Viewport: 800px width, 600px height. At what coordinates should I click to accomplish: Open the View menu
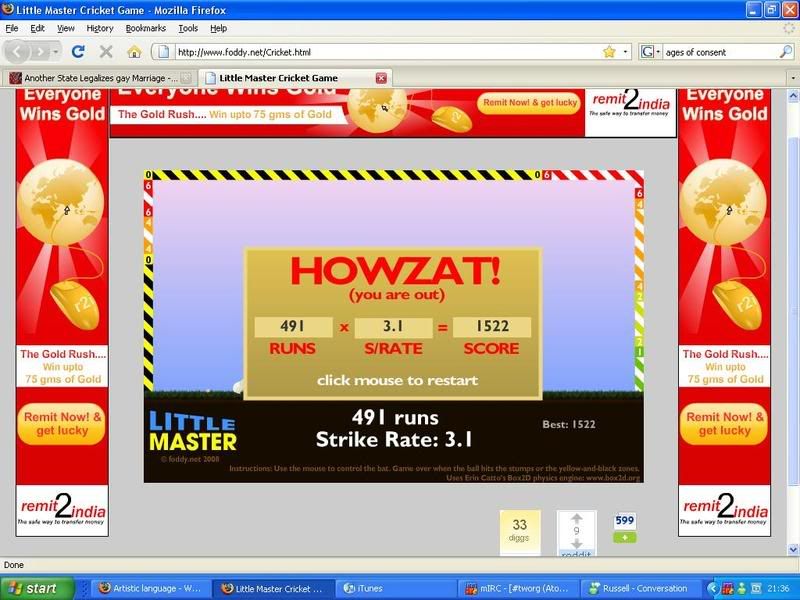click(x=65, y=29)
